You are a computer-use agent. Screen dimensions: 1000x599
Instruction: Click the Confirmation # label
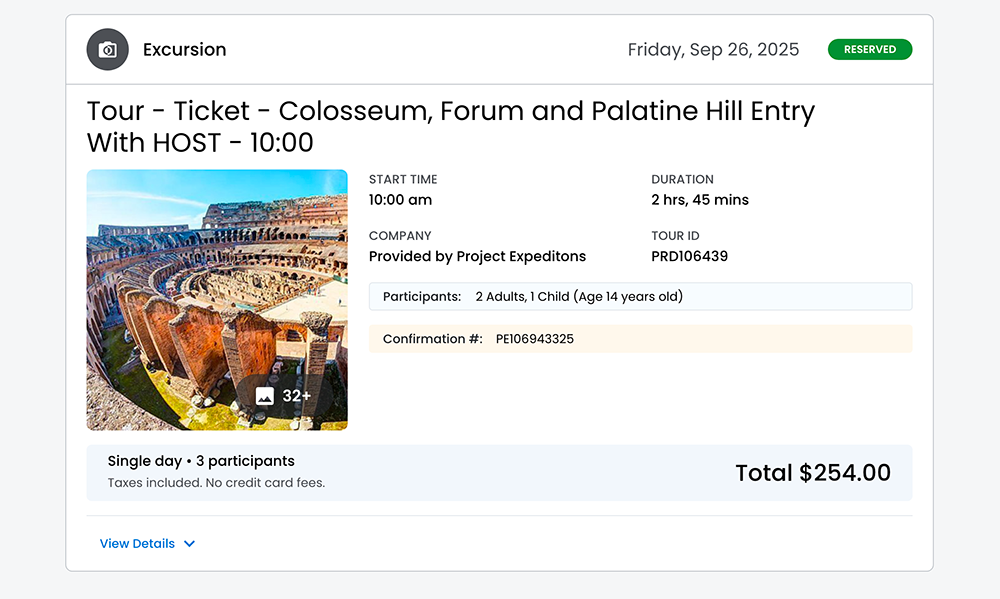pos(432,339)
